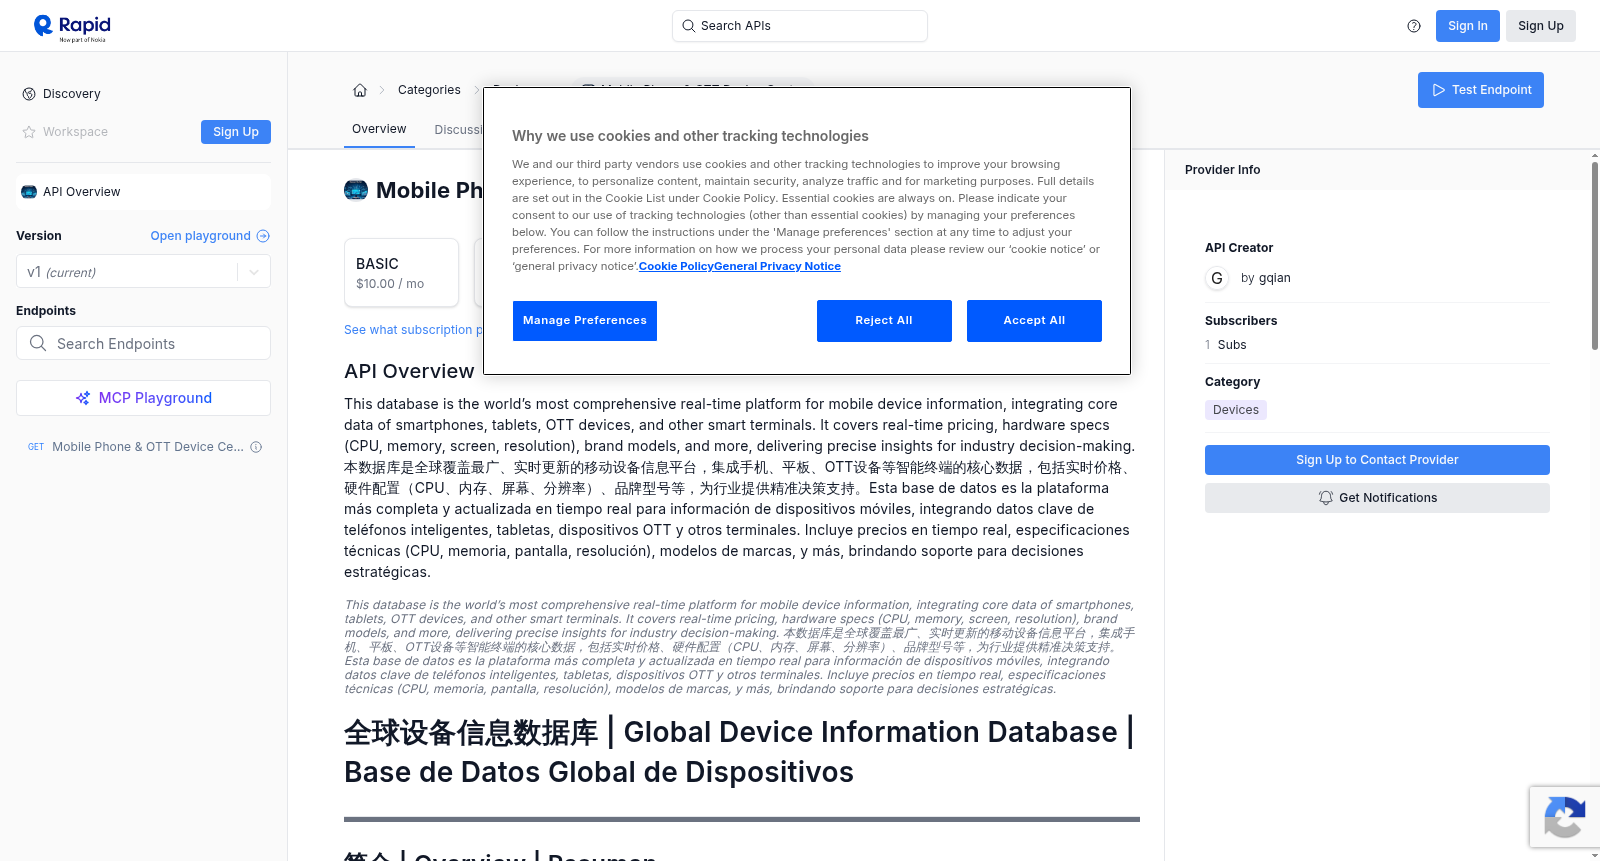
Task: Click the 'Provider Info' heading
Action: 1222,170
